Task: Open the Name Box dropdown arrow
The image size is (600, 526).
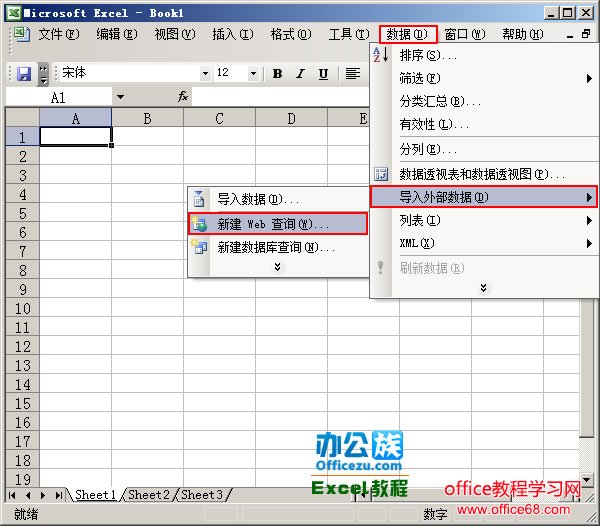Action: point(120,97)
